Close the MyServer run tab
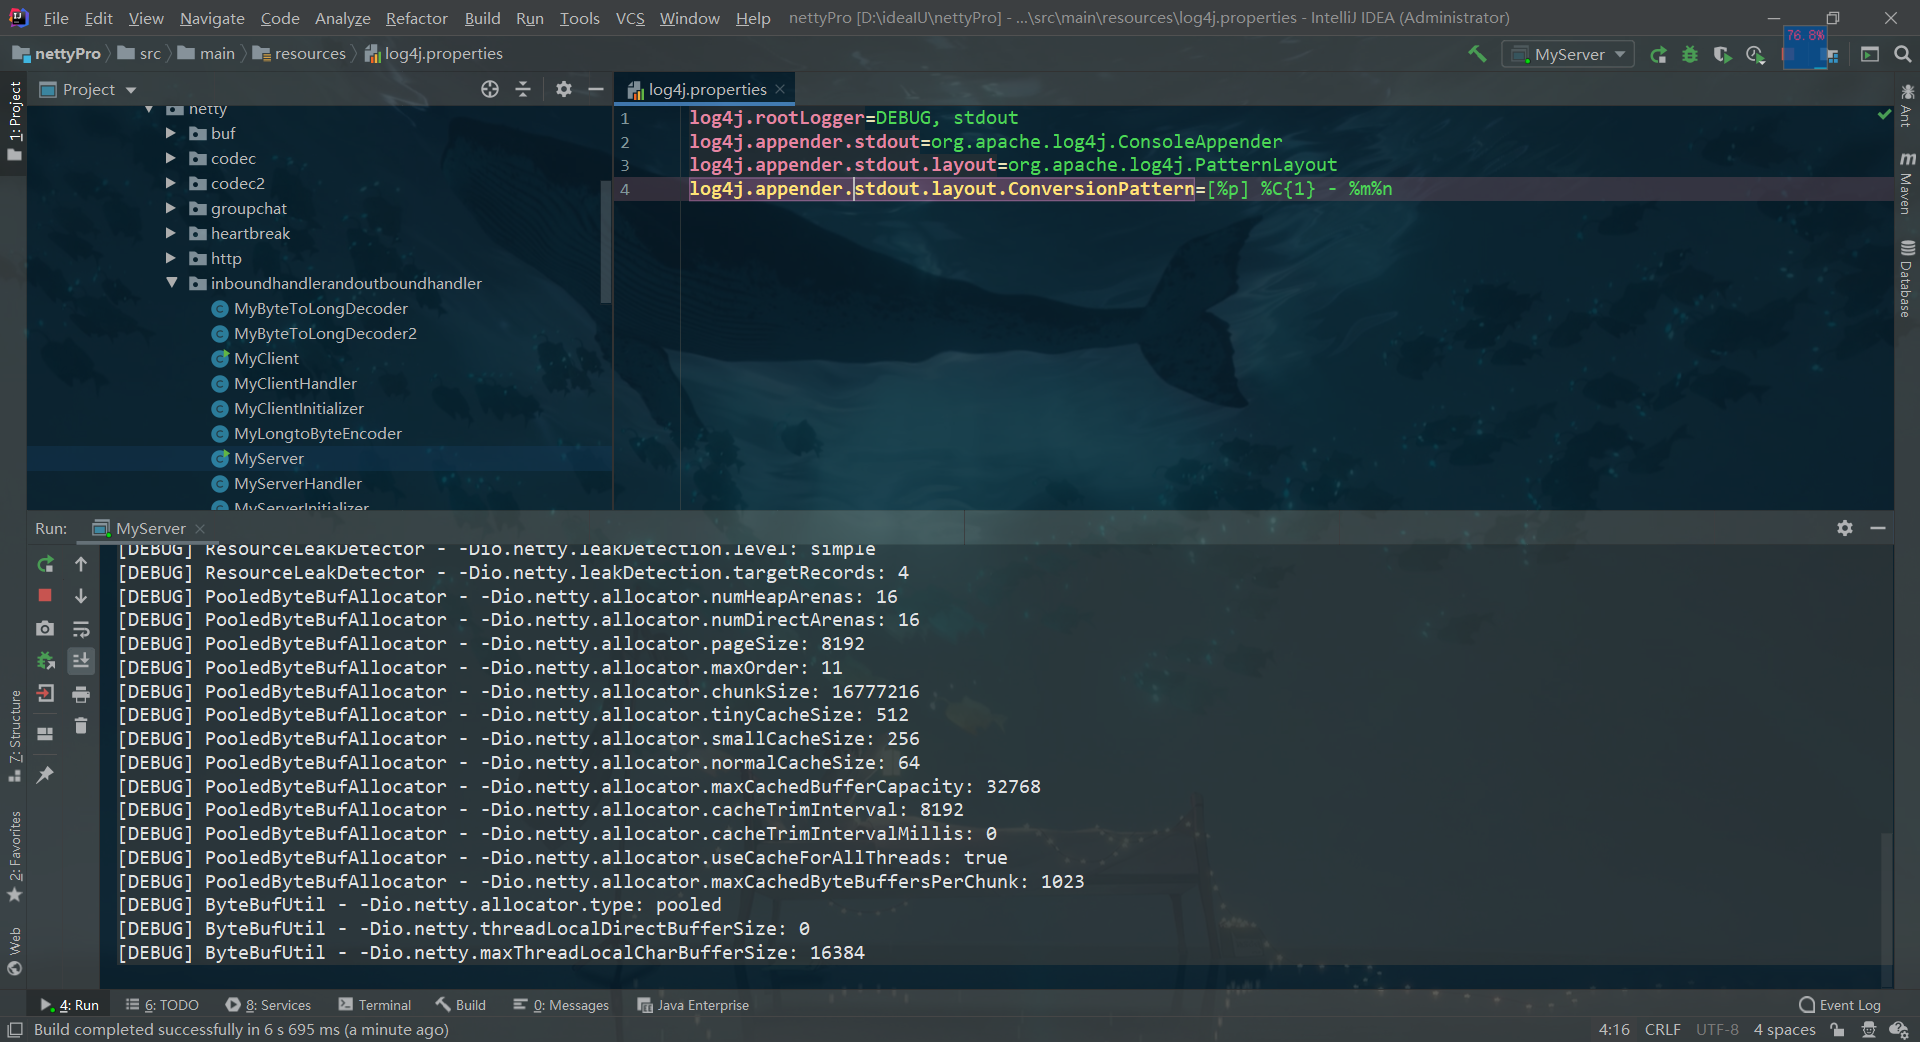This screenshot has width=1920, height=1042. click(200, 528)
